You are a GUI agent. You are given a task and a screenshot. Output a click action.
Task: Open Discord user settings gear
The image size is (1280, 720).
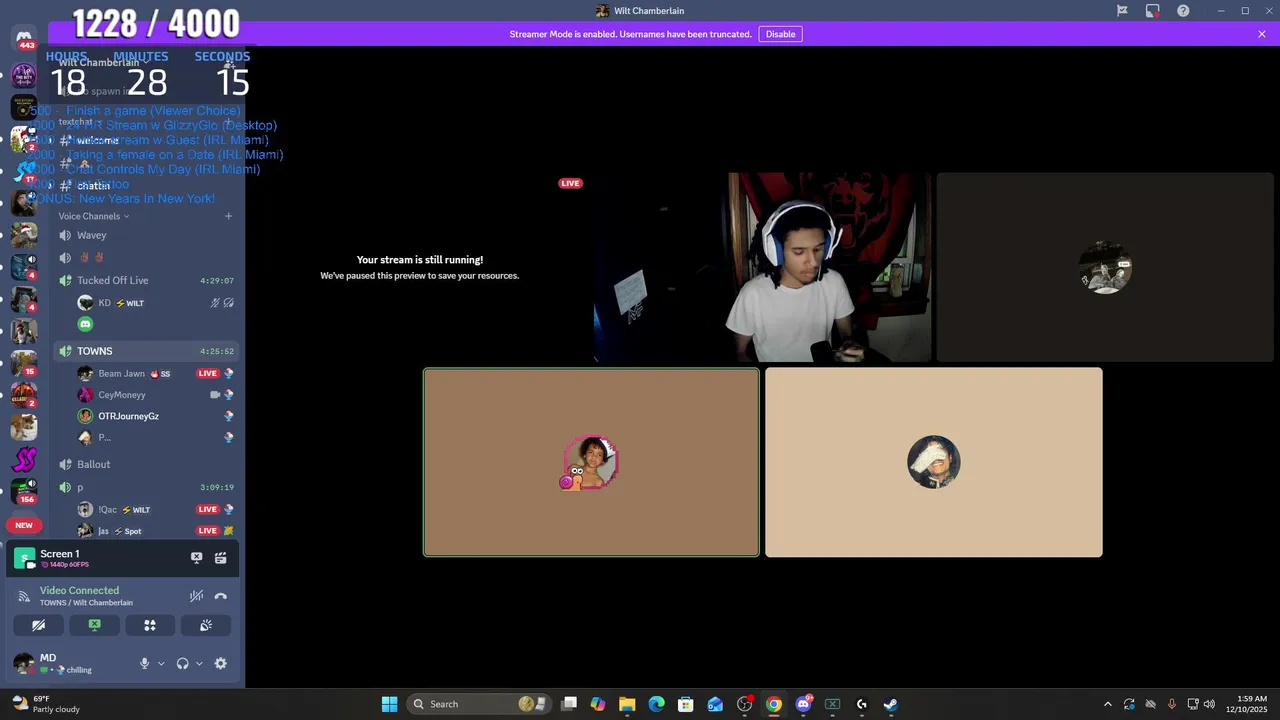point(221,663)
